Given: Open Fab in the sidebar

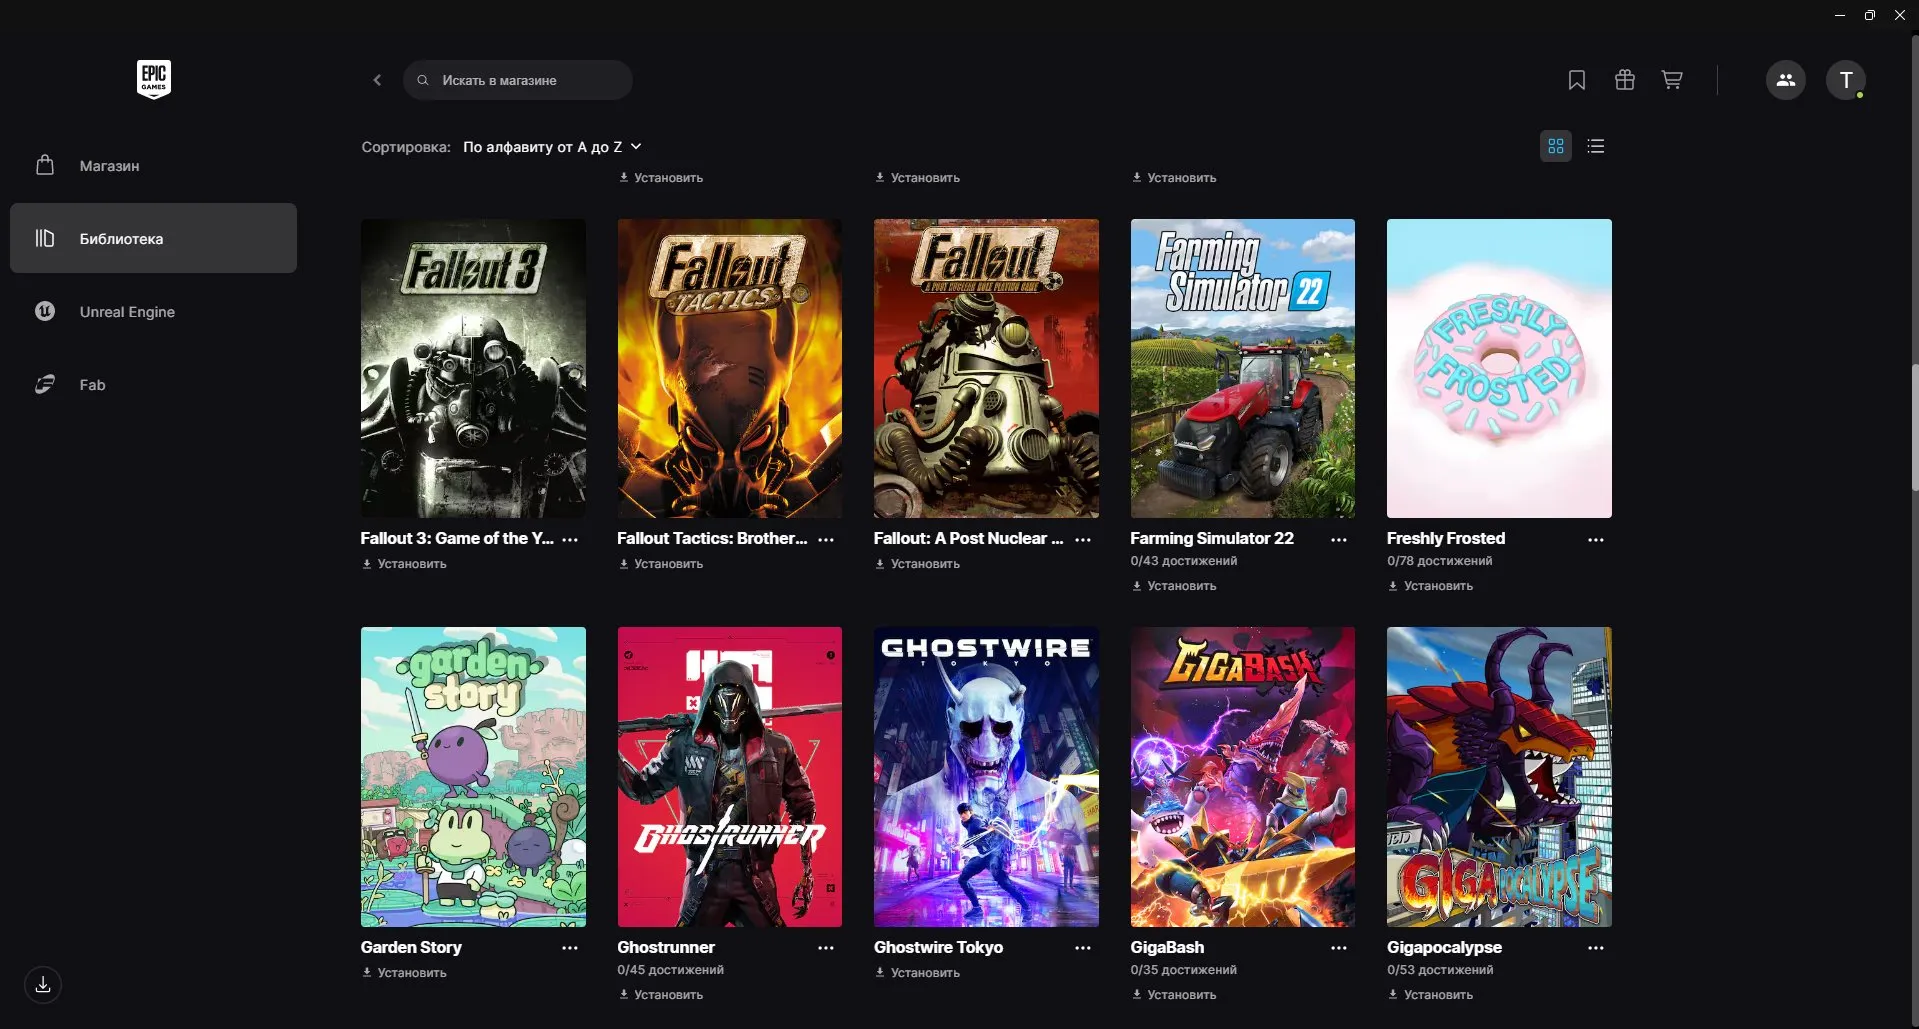Looking at the screenshot, I should (153, 384).
